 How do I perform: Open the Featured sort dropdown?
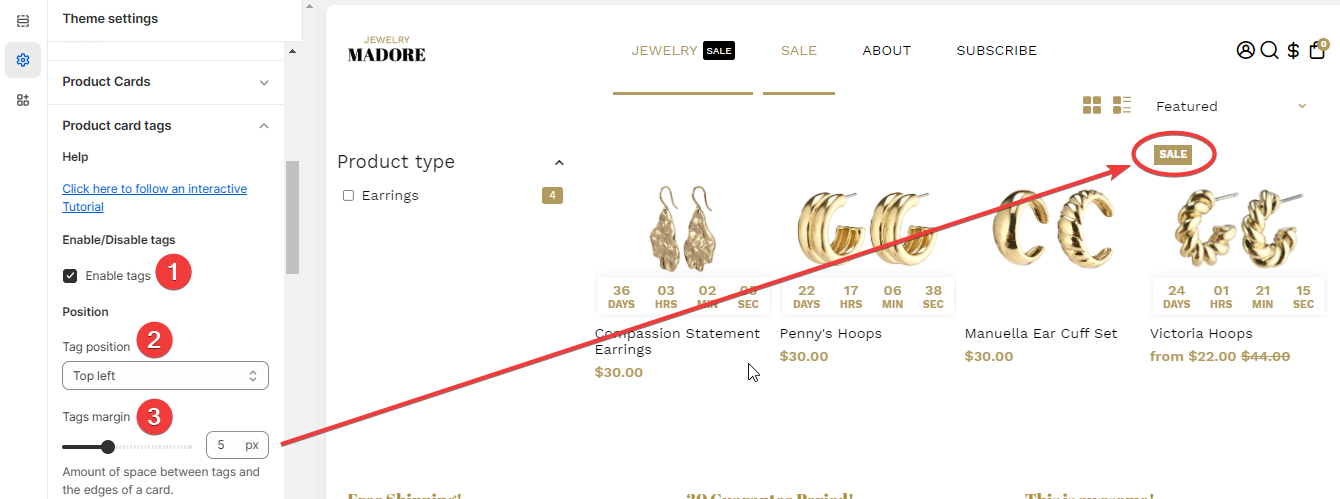click(x=1231, y=106)
